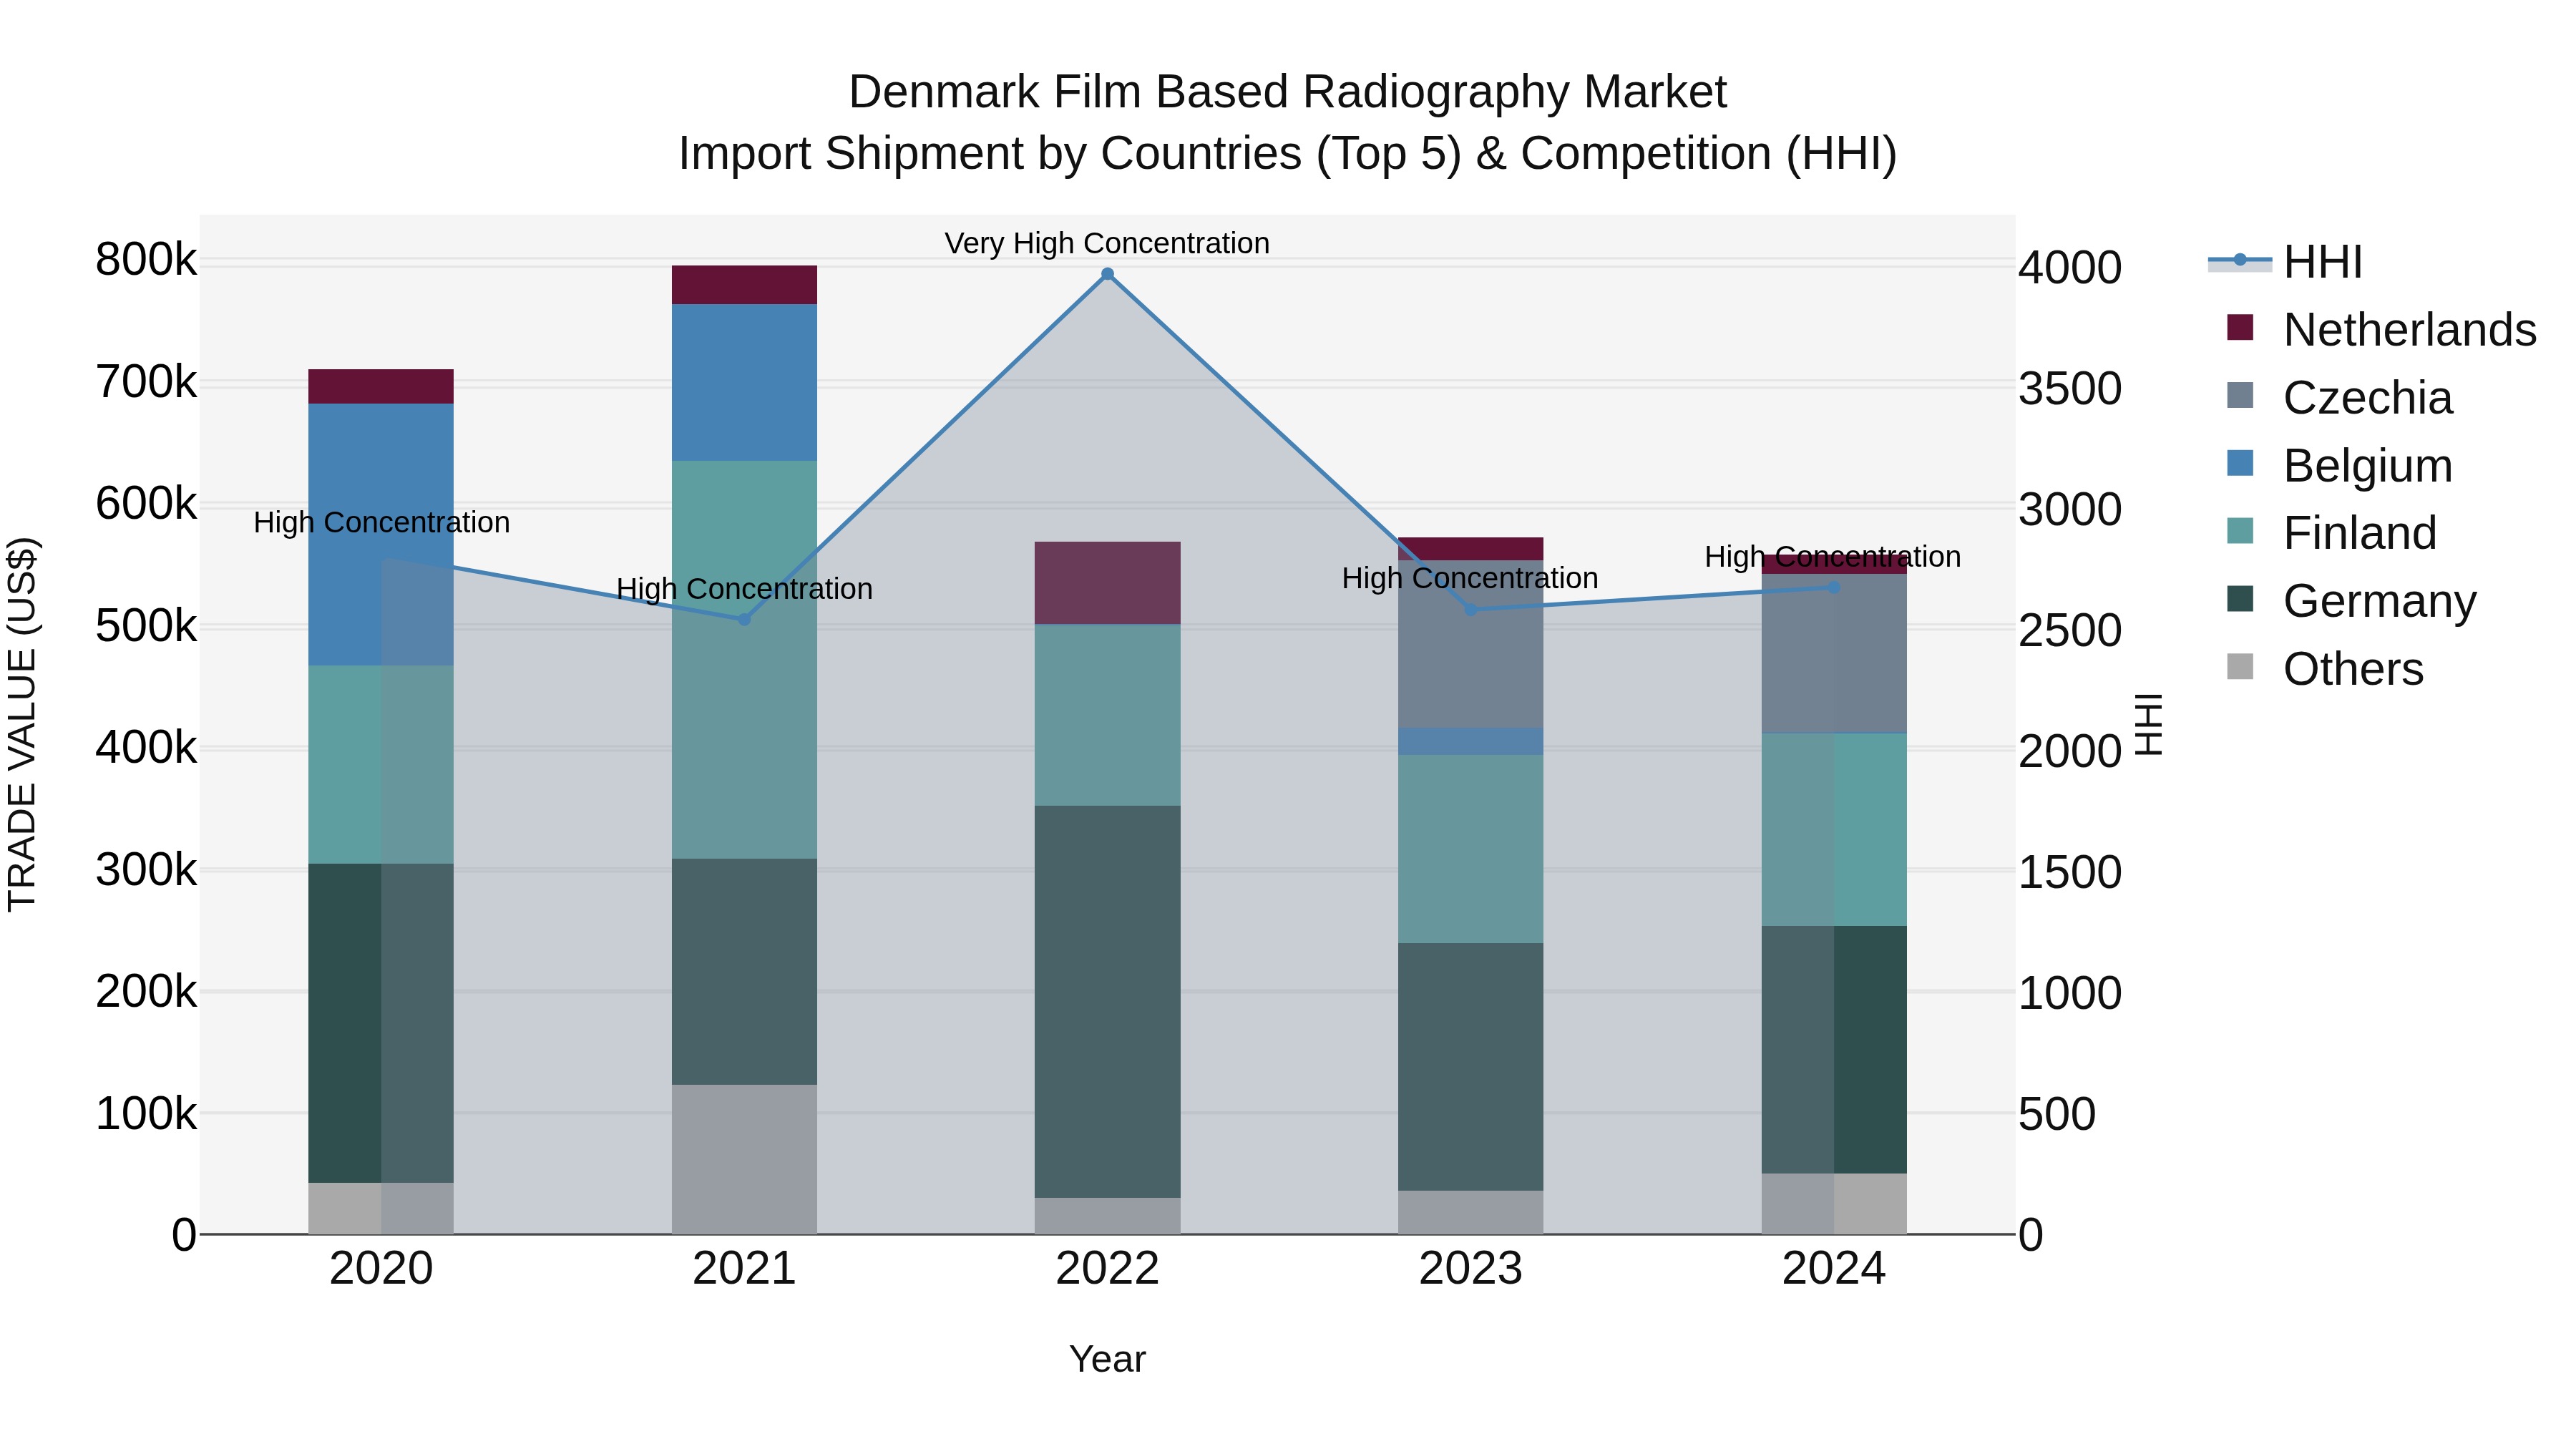The image size is (2576, 1449).
Task: Click the HHI data point for 2022
Action: 1107,274
